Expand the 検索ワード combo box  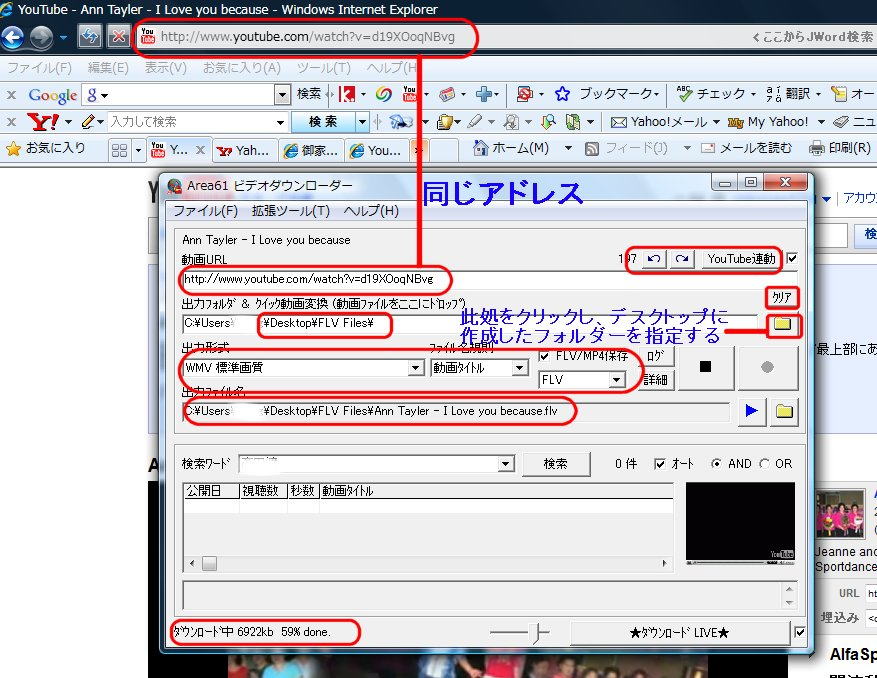tap(506, 464)
